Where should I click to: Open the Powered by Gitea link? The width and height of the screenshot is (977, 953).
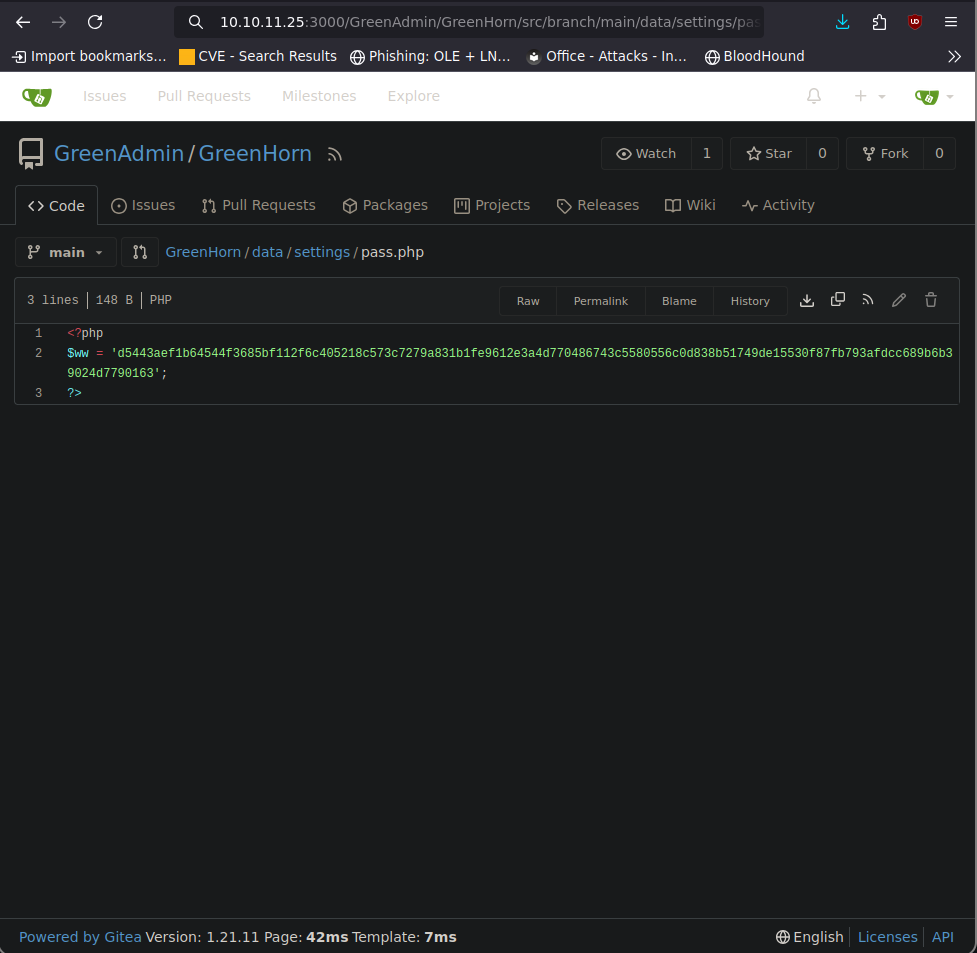click(80, 937)
